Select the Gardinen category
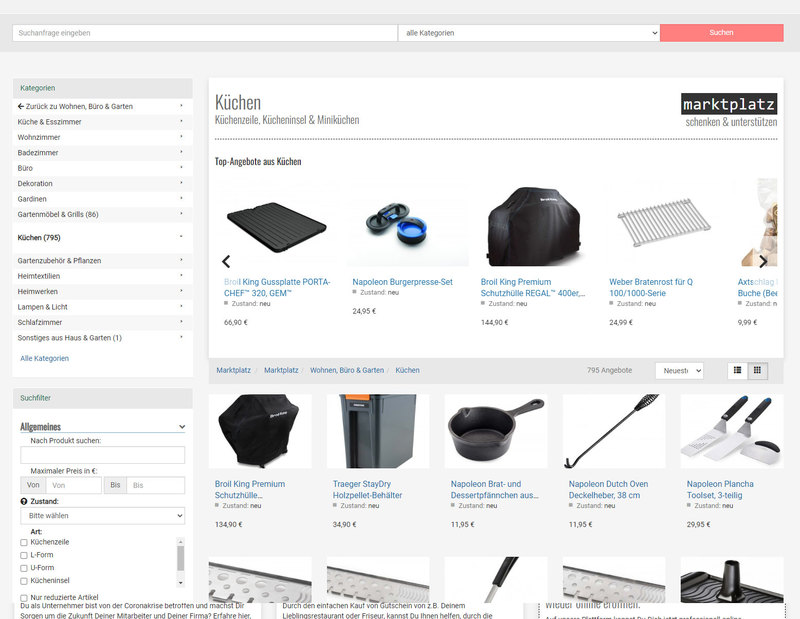The width and height of the screenshot is (800, 619). pyautogui.click(x=32, y=199)
